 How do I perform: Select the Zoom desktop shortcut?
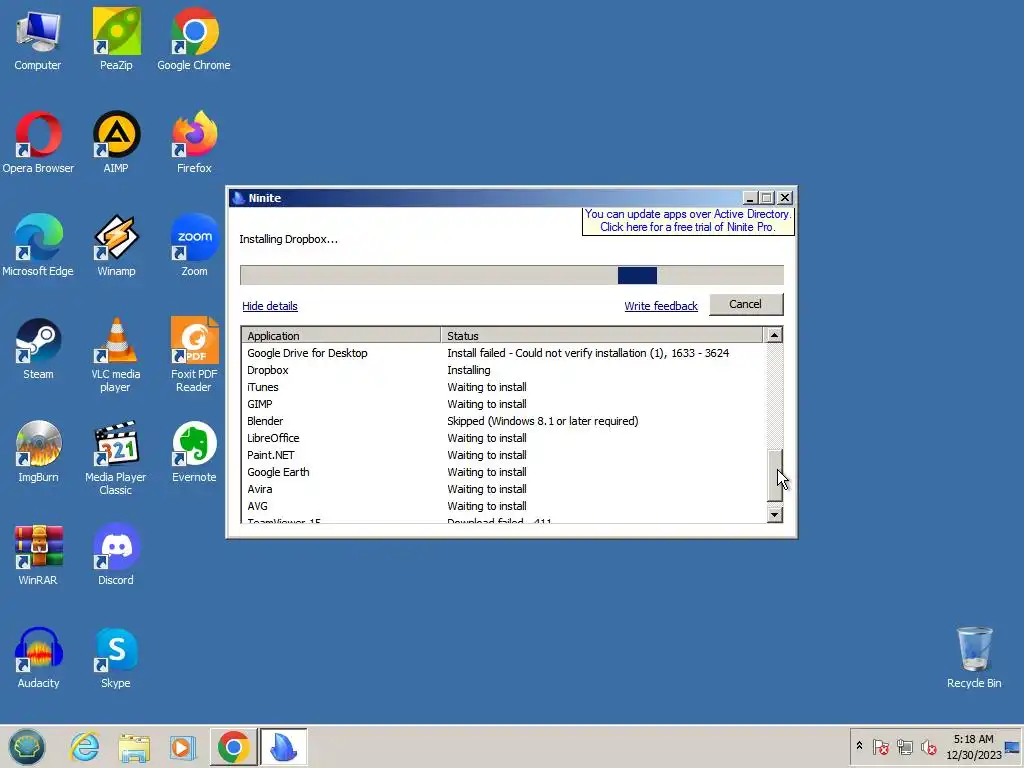click(x=194, y=246)
